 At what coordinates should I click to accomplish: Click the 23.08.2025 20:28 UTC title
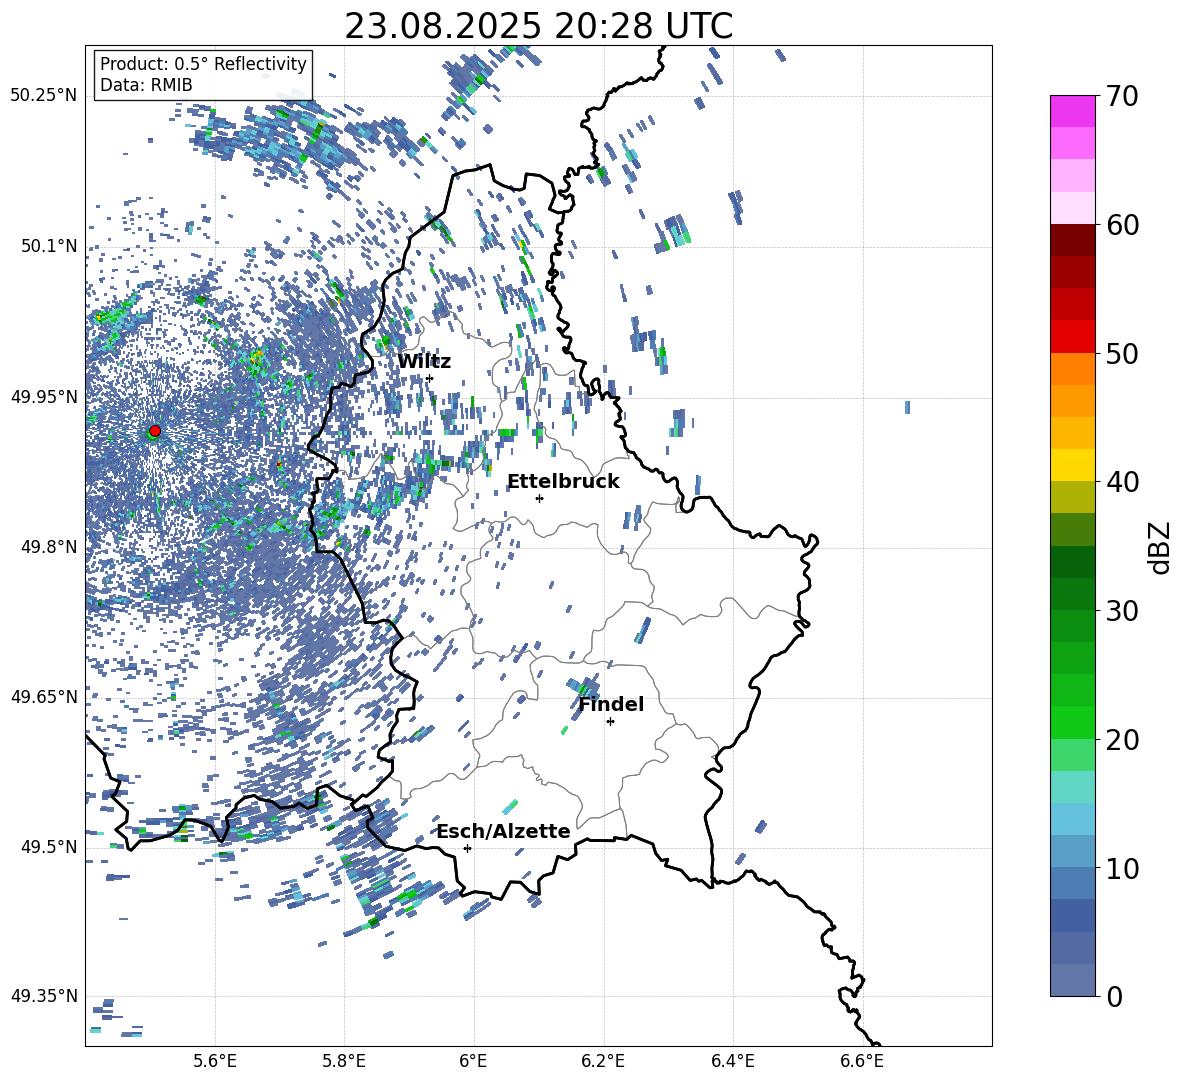pyautogui.click(x=538, y=26)
